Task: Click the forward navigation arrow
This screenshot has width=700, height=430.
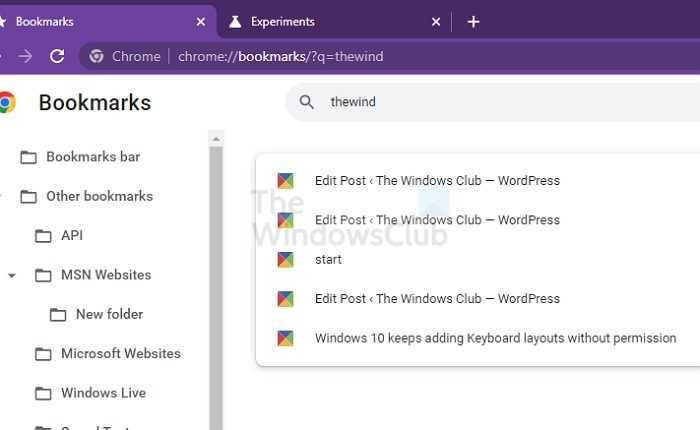Action: [x=25, y=56]
